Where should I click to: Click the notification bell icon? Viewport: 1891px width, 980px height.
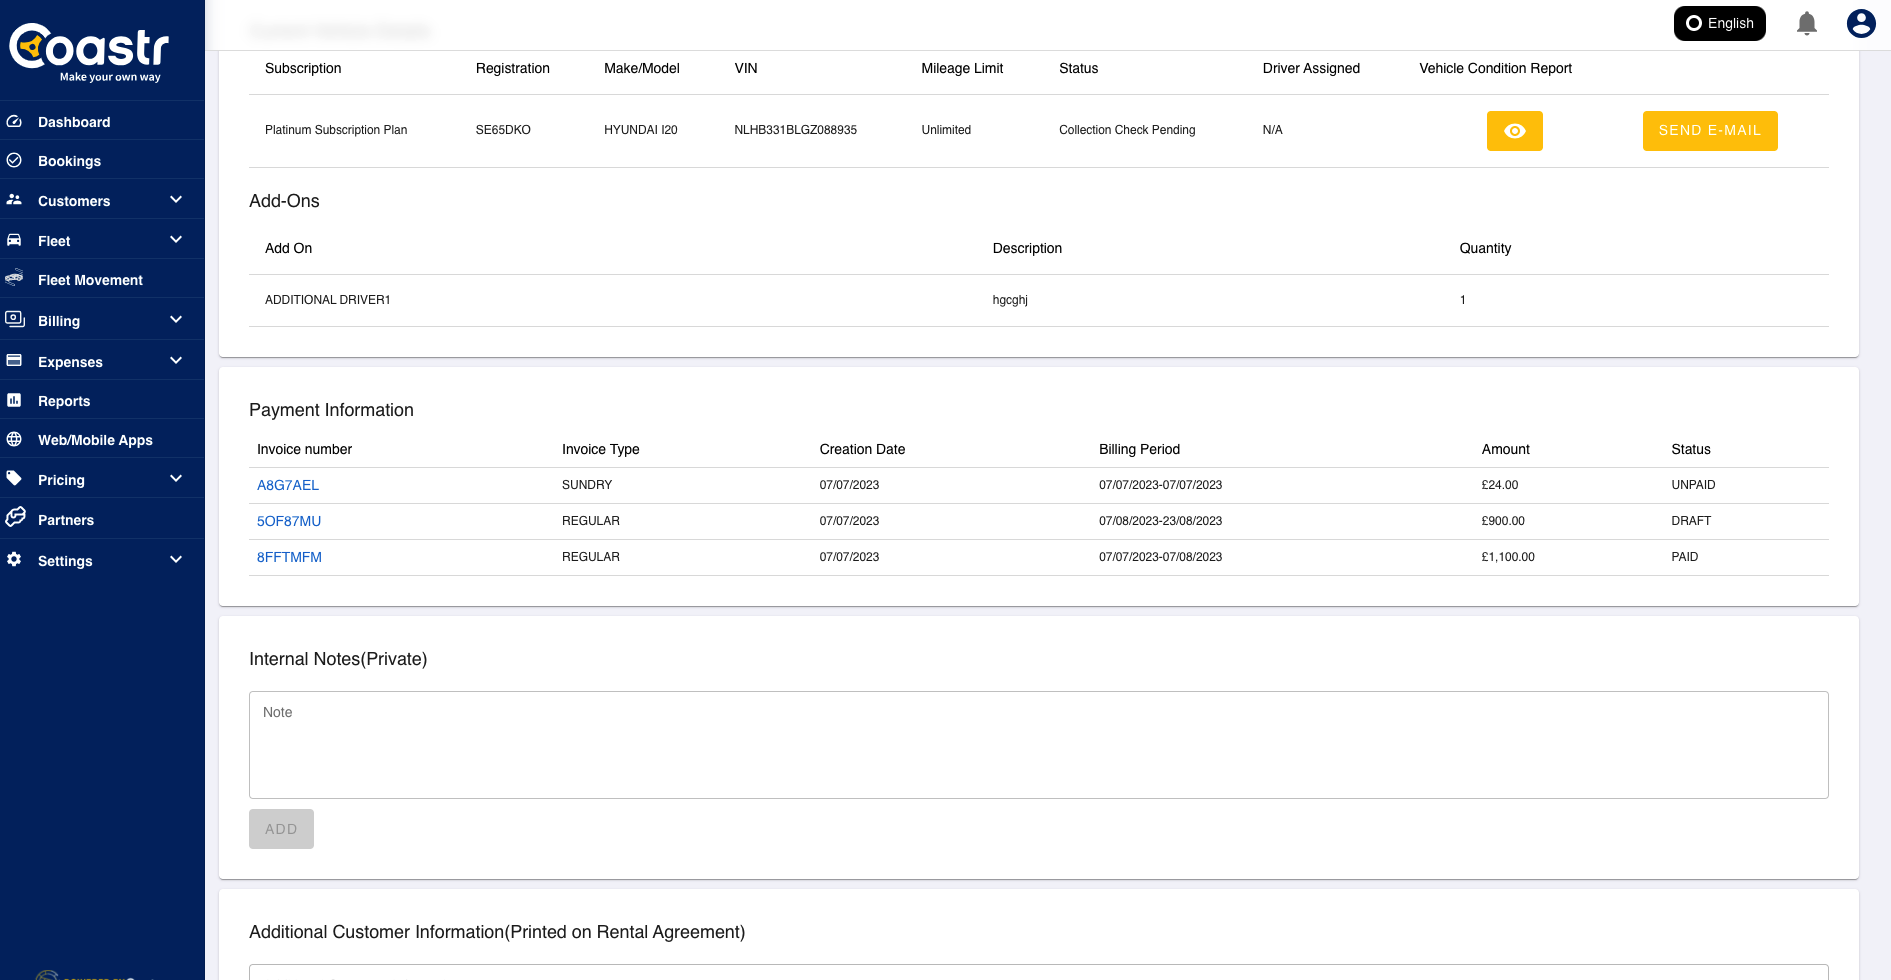(1806, 23)
